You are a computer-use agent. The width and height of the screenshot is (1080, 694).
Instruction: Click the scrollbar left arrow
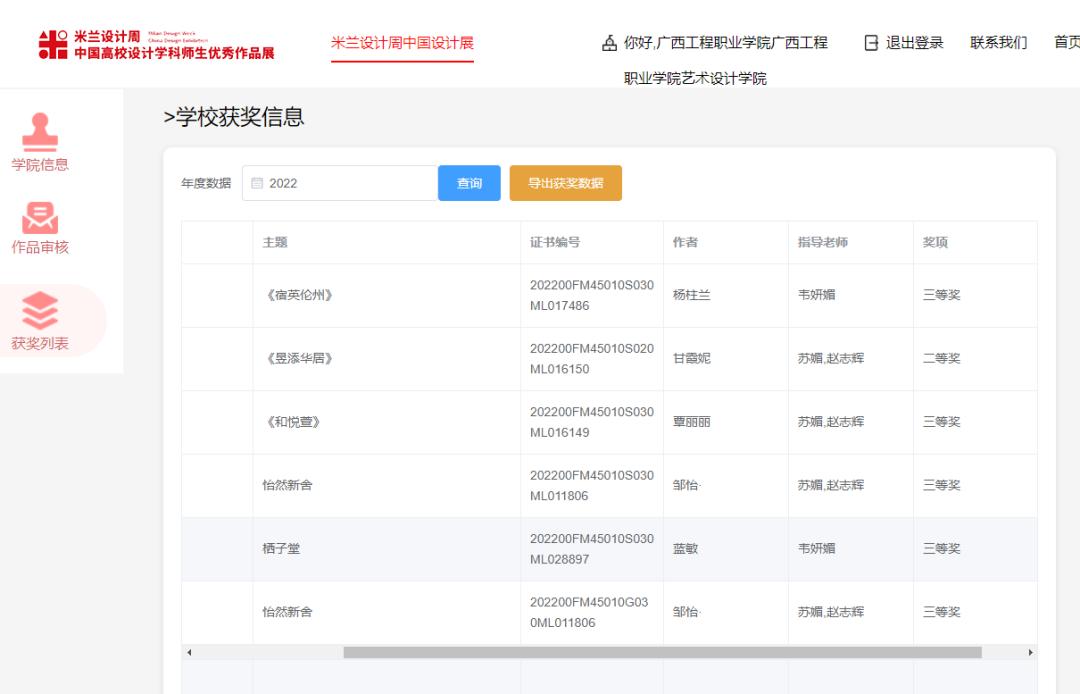point(190,653)
